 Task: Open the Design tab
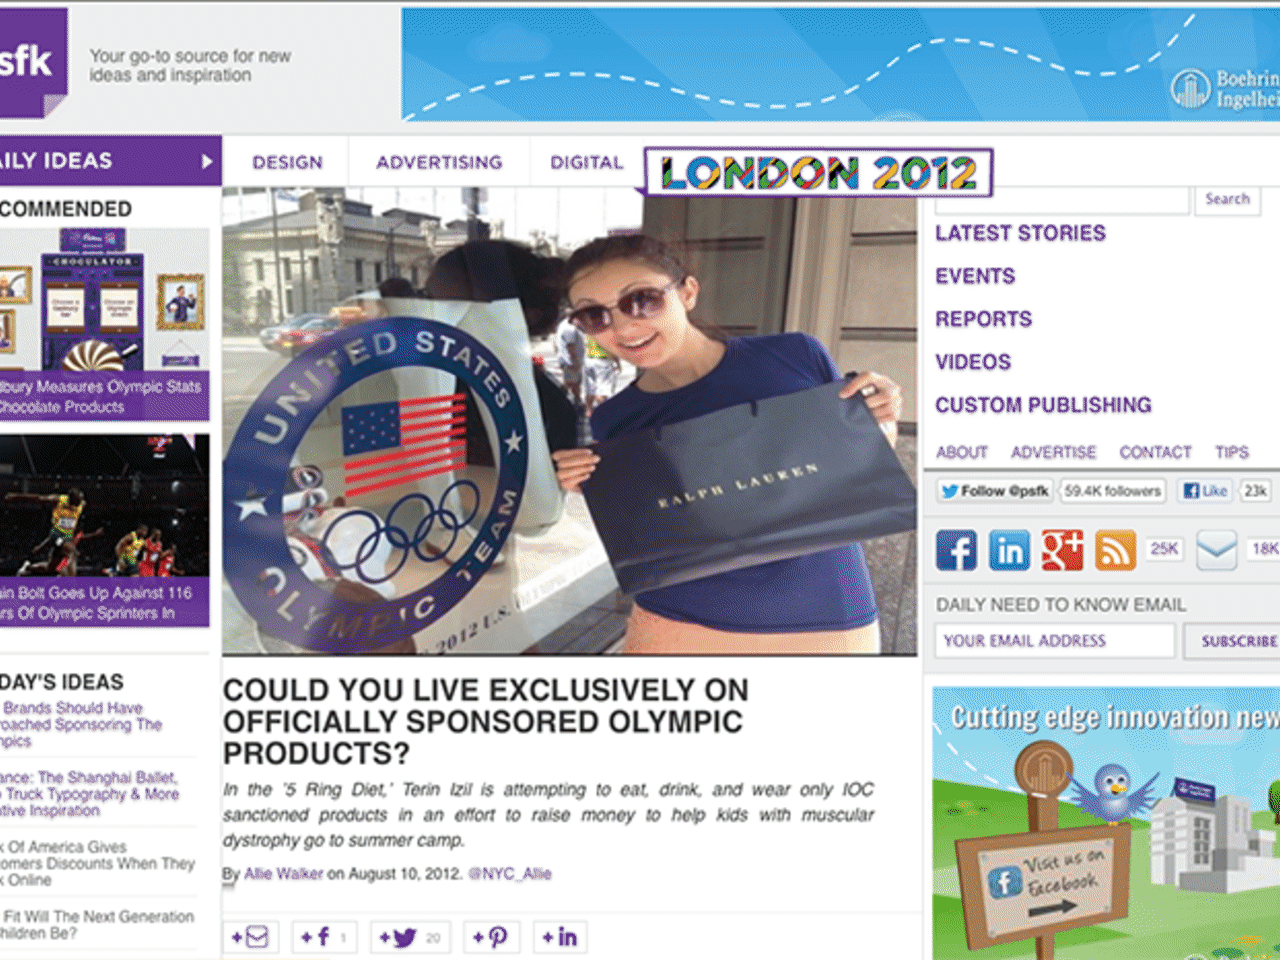(x=287, y=162)
